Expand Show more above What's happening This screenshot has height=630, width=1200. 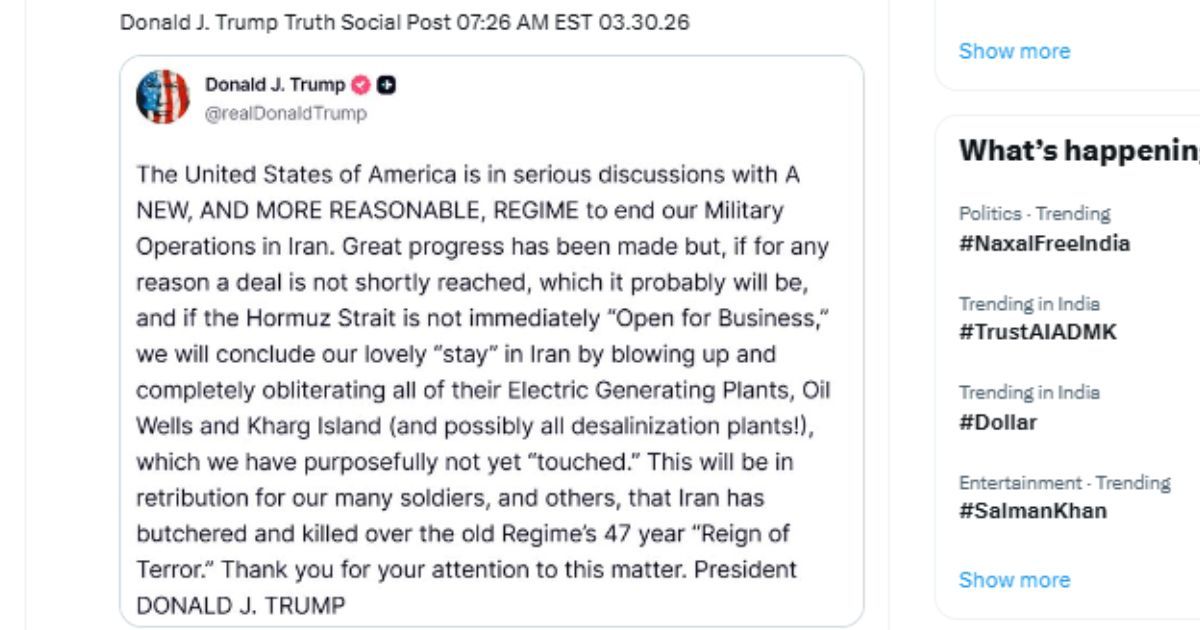pos(1014,51)
